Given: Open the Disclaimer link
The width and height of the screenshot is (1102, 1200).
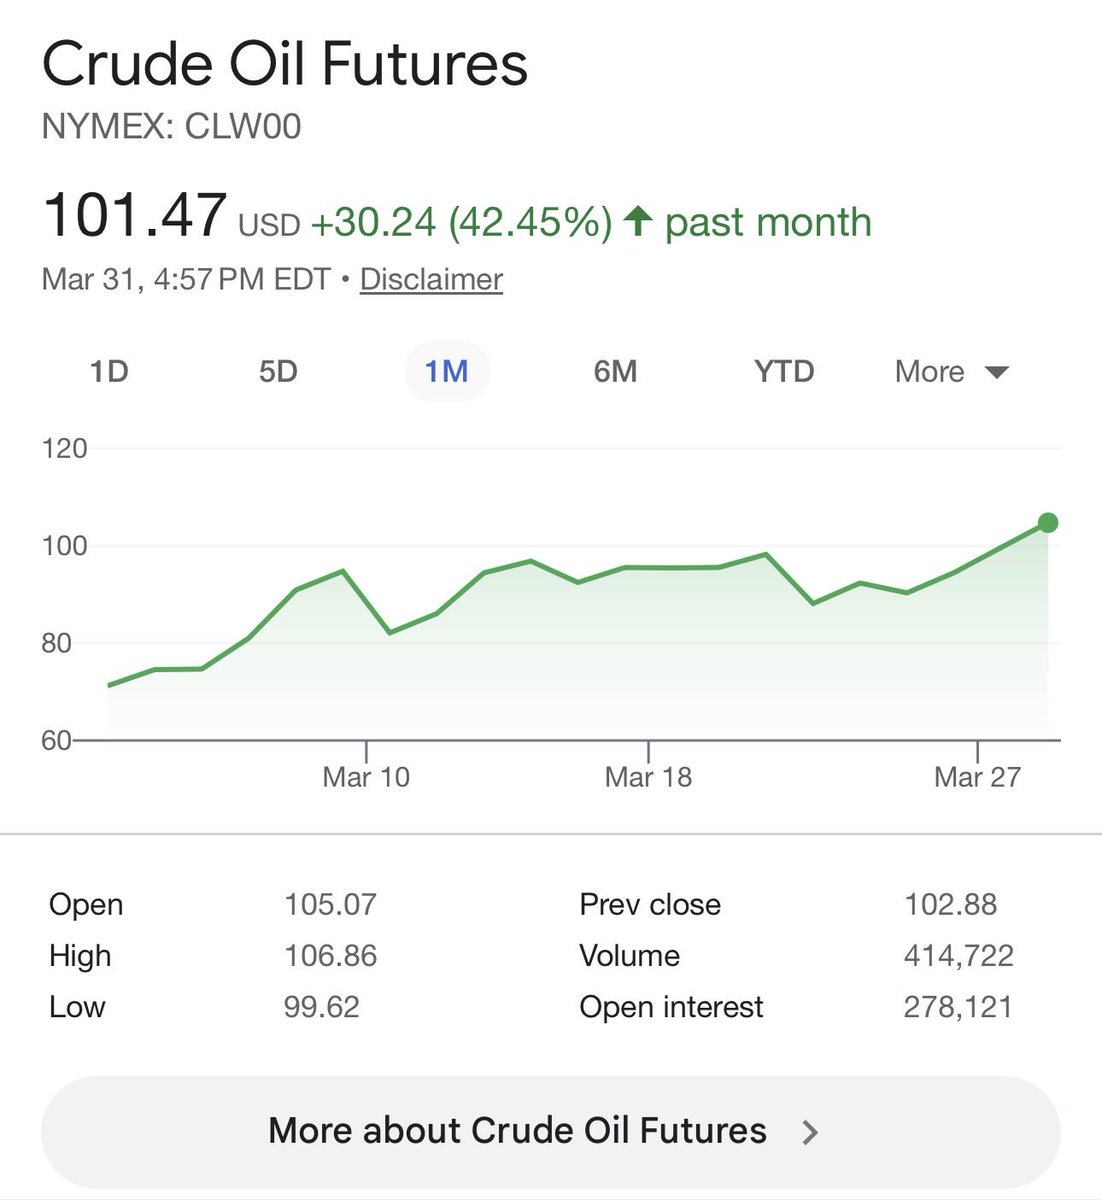Looking at the screenshot, I should pos(431,279).
